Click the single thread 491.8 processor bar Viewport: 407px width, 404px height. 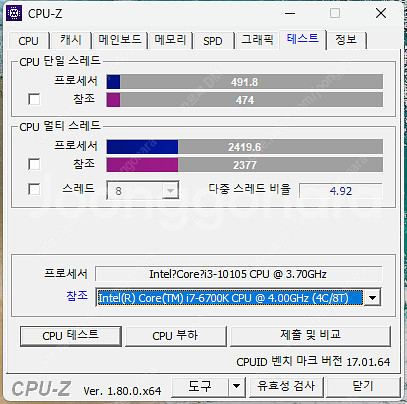point(244,82)
